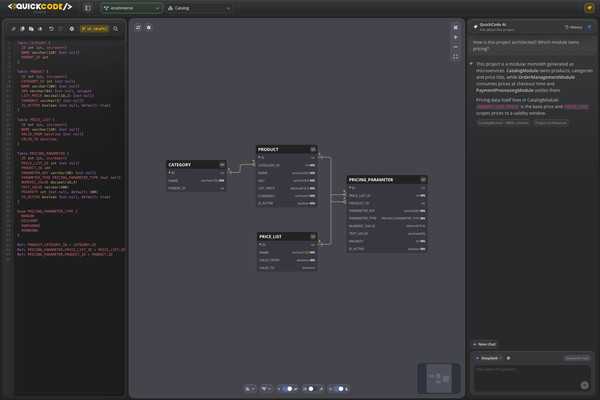Click the LIST_PRICE row in the PRODUCT table
This screenshot has width=600, height=400.
[x=286, y=188]
